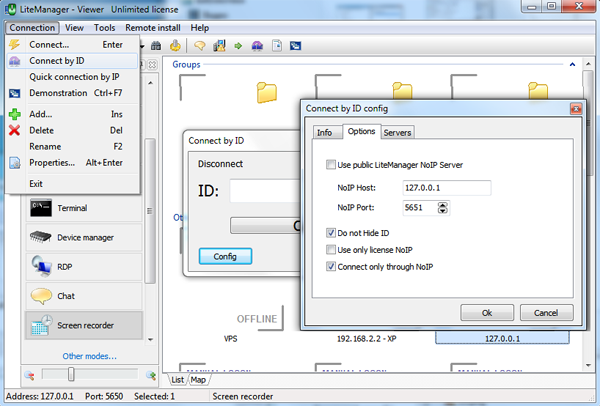
Task: Select Screen recorder mode
Action: point(84,325)
